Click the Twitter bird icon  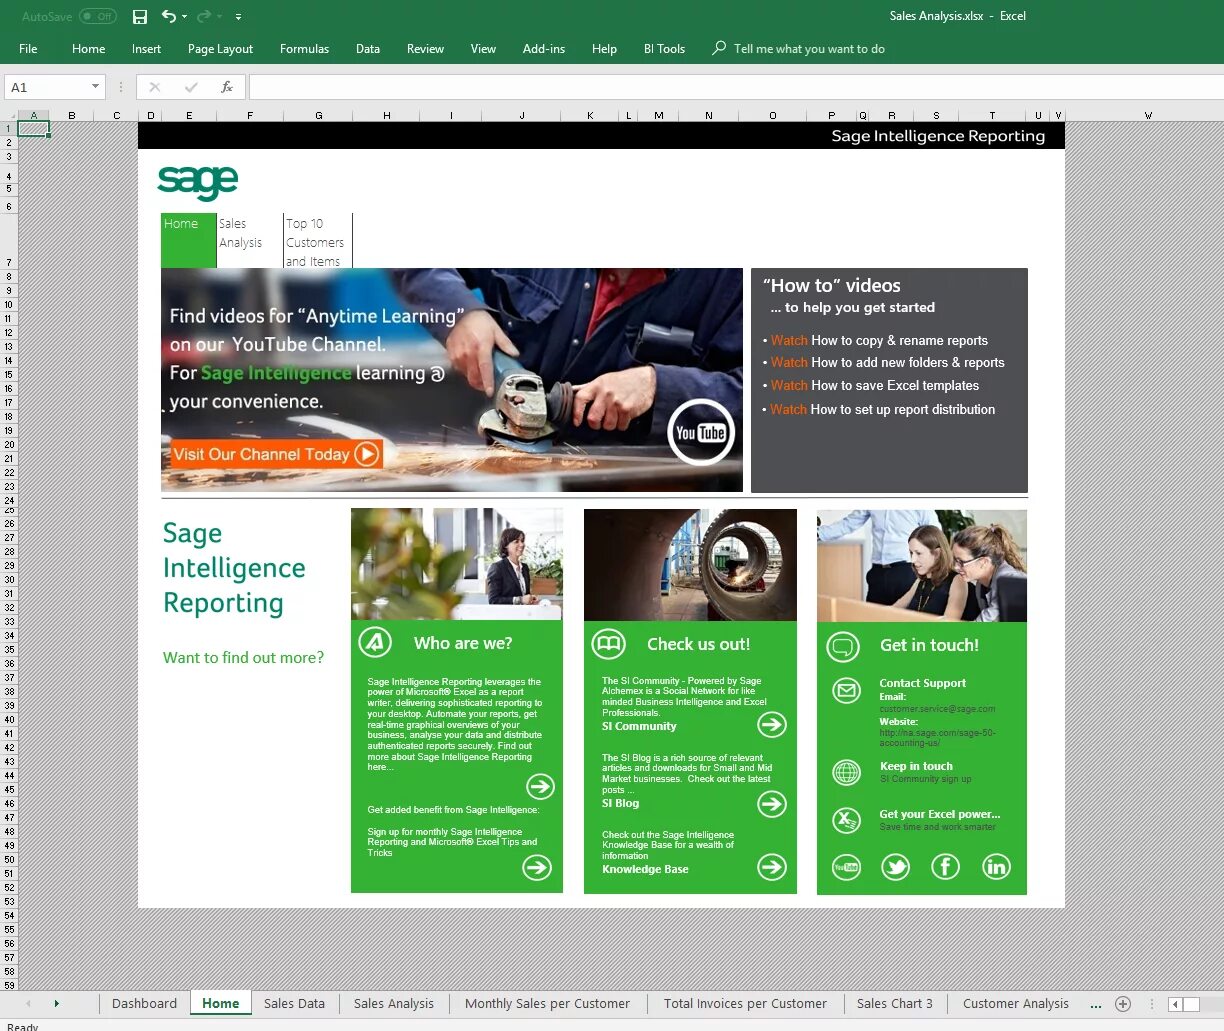point(895,867)
